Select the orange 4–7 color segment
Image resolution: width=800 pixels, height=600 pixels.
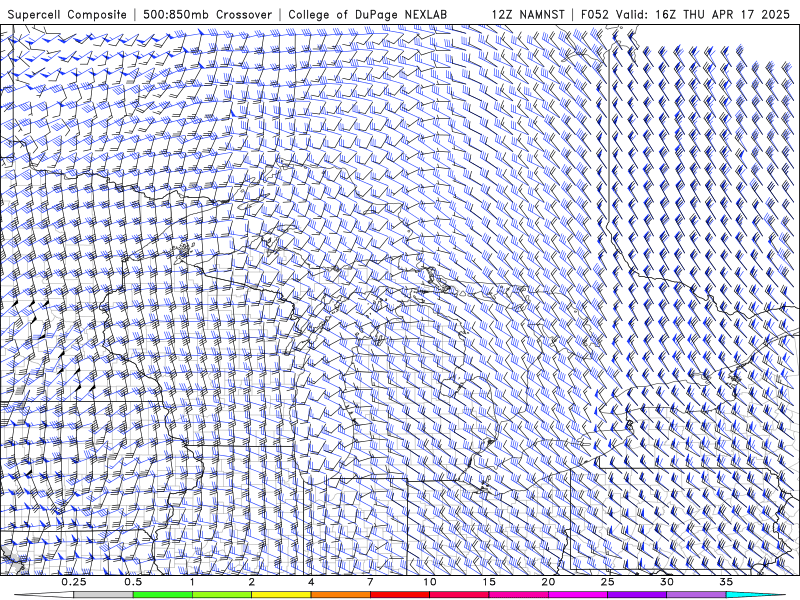[x=340, y=595]
